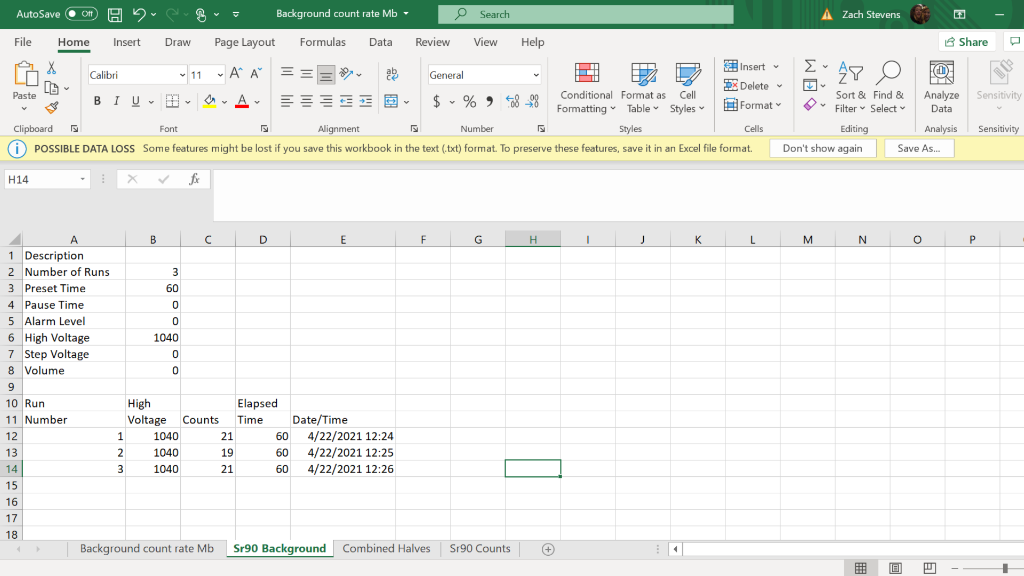1024x576 pixels.
Task: Click the yellow fill color swatch
Action: (x=210, y=102)
